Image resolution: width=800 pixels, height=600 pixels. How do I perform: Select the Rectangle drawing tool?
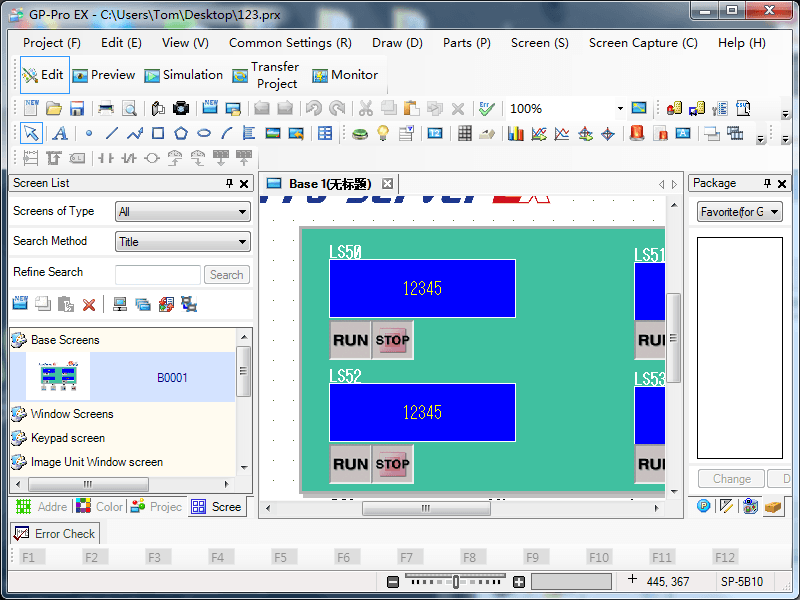tap(158, 134)
